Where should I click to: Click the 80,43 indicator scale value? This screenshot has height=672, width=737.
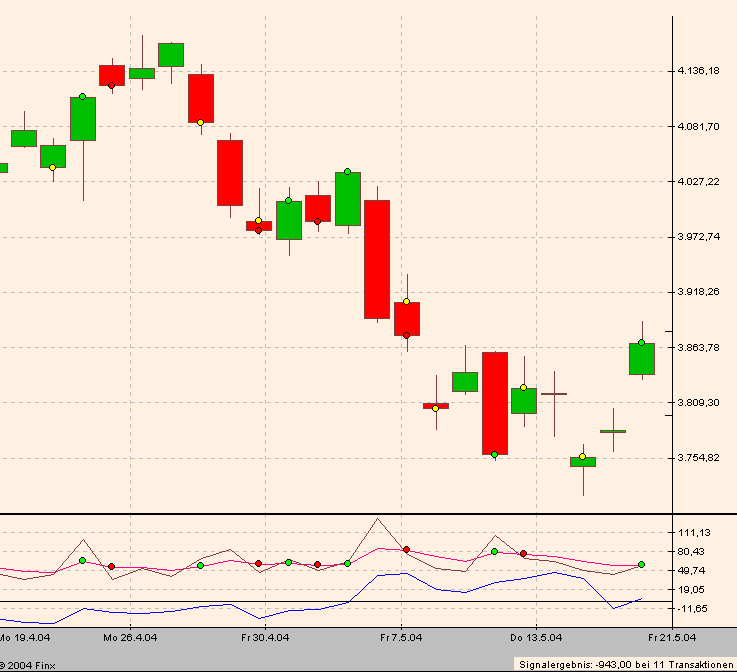(x=691, y=552)
